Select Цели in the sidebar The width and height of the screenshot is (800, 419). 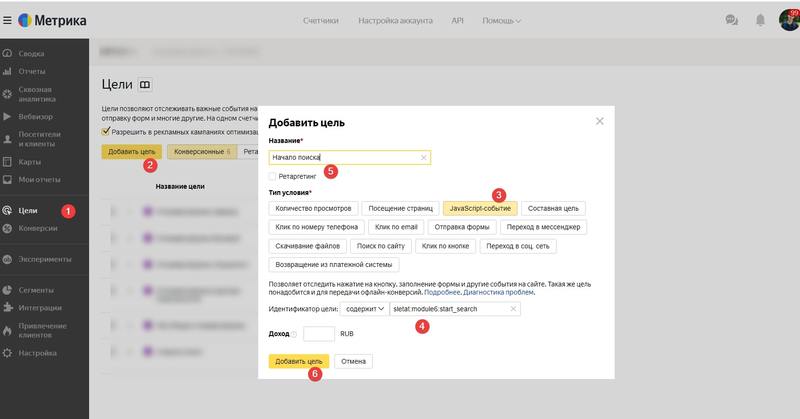28,210
